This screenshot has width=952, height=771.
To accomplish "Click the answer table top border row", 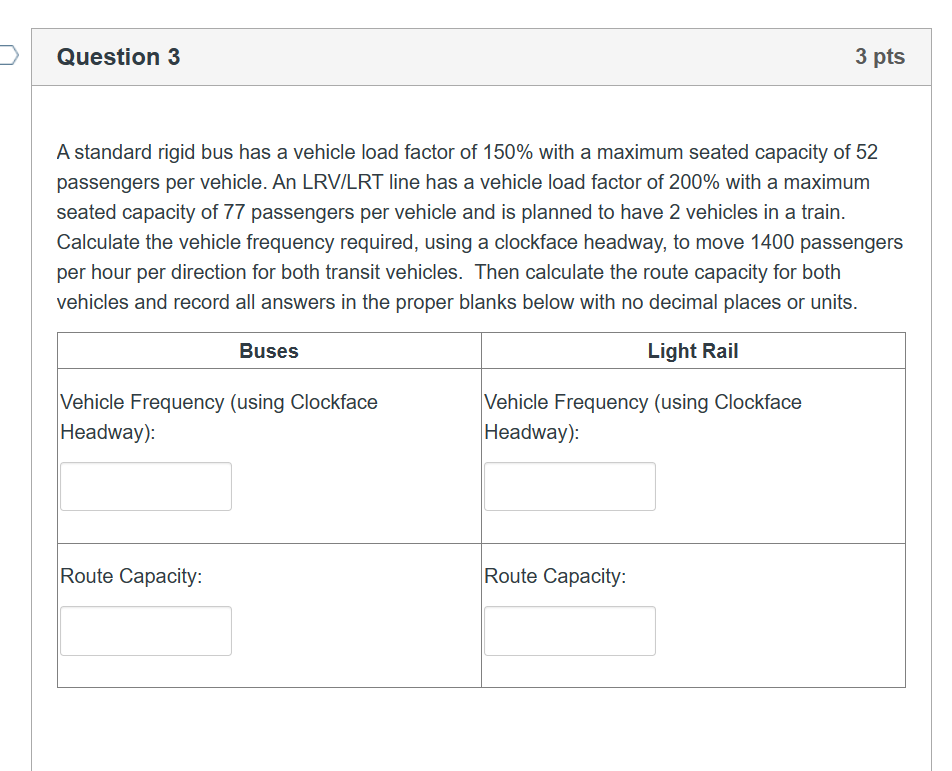I will pyautogui.click(x=480, y=334).
